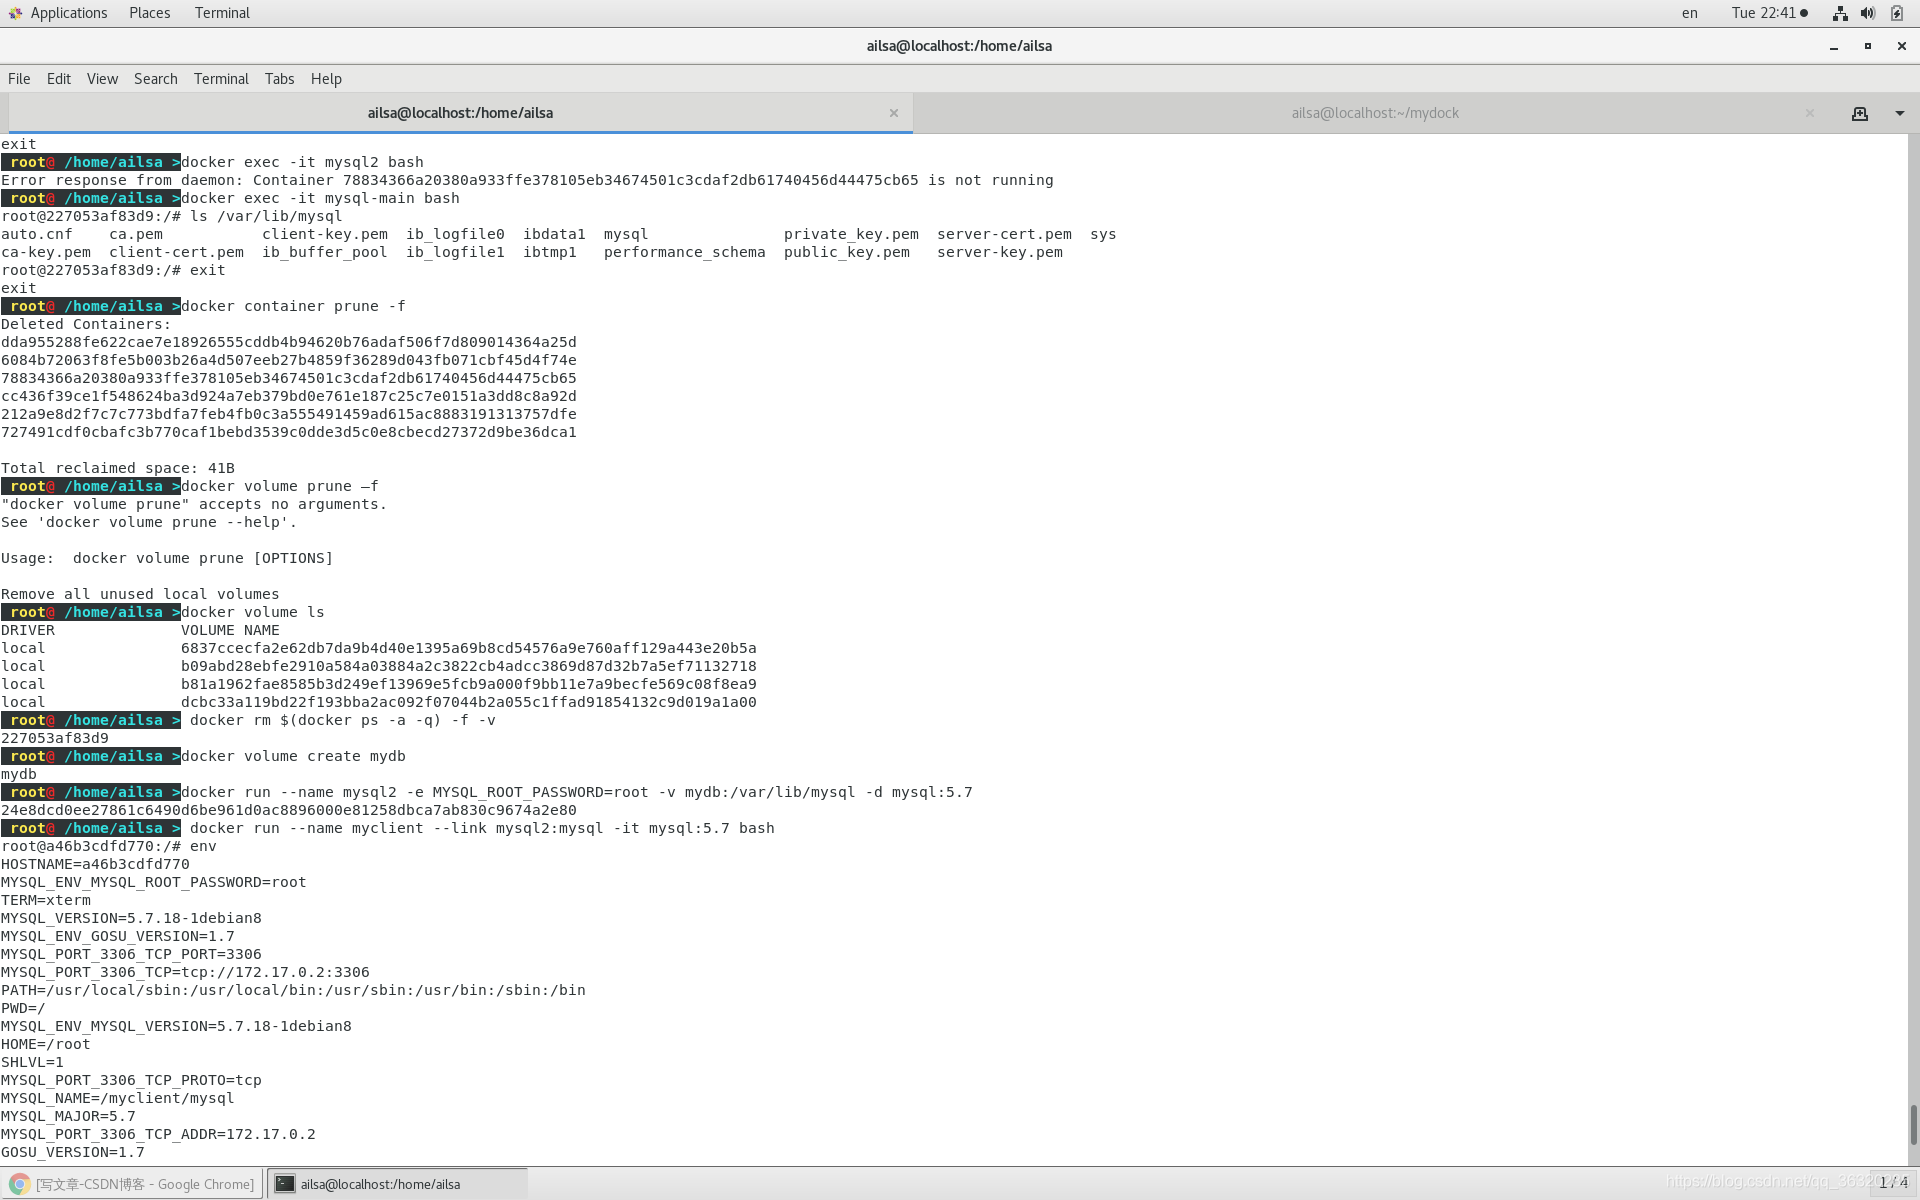This screenshot has height=1200, width=1920.
Task: Open the File menu
Action: click(19, 79)
